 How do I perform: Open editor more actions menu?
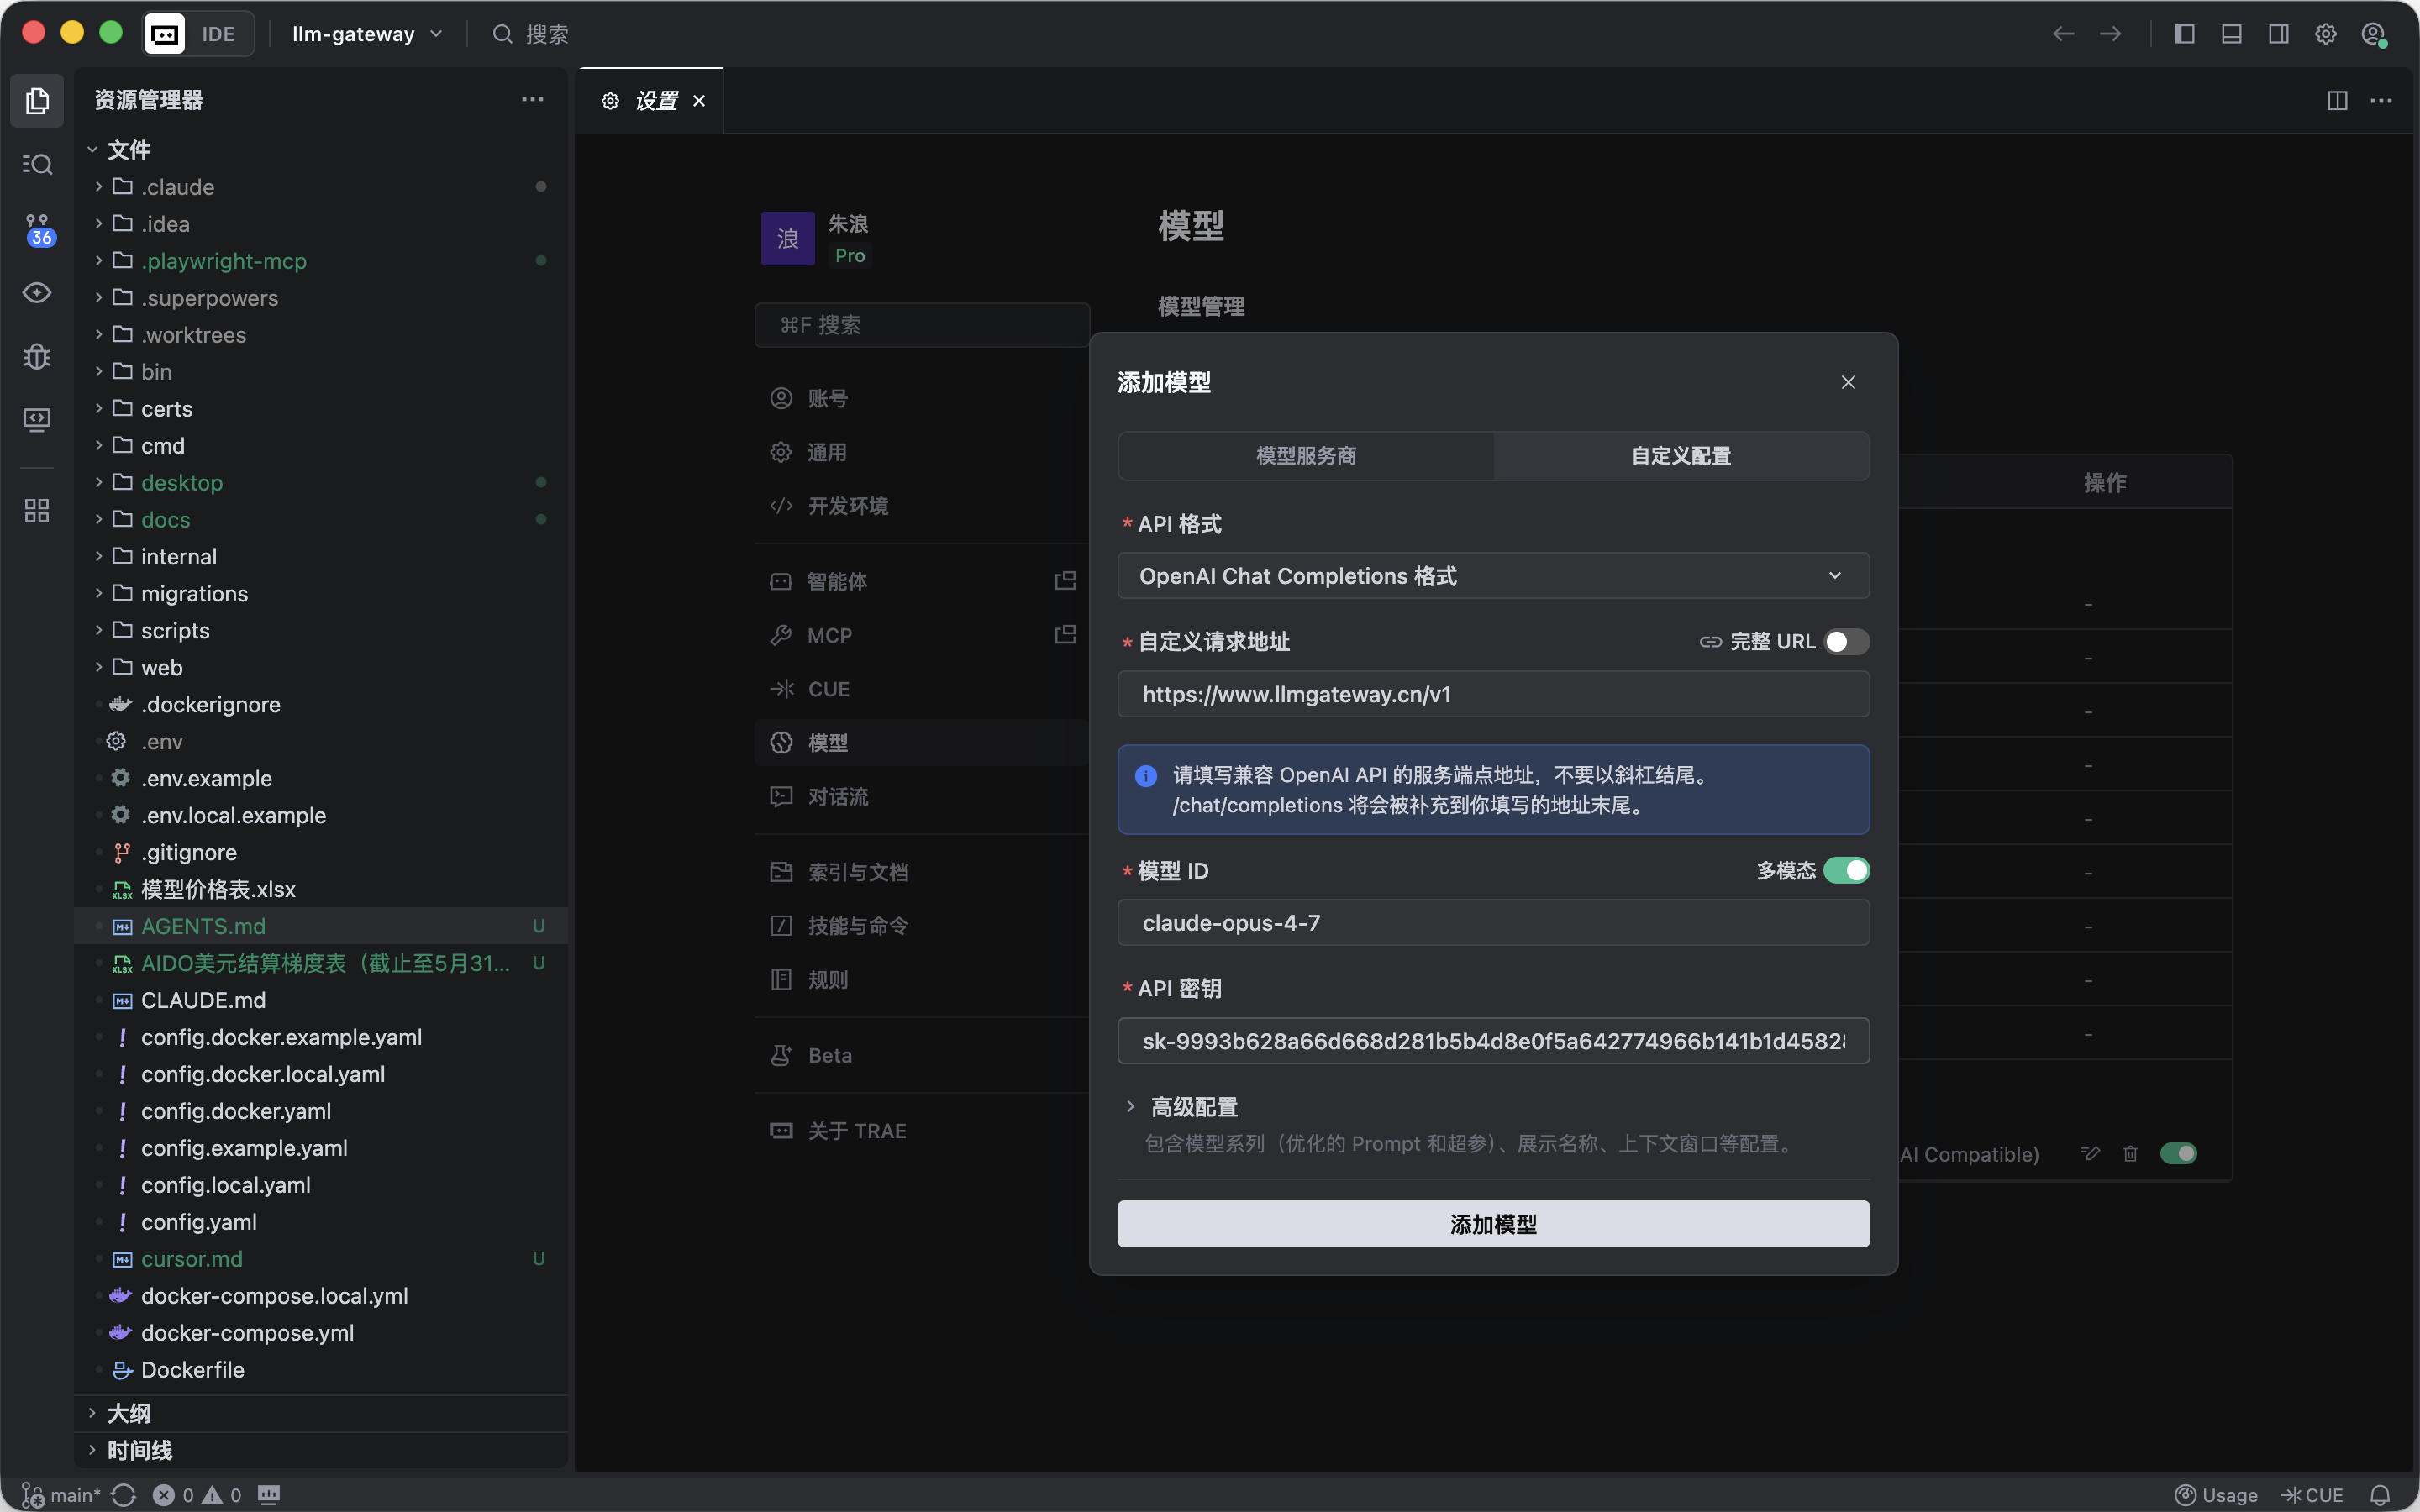pos(2381,100)
